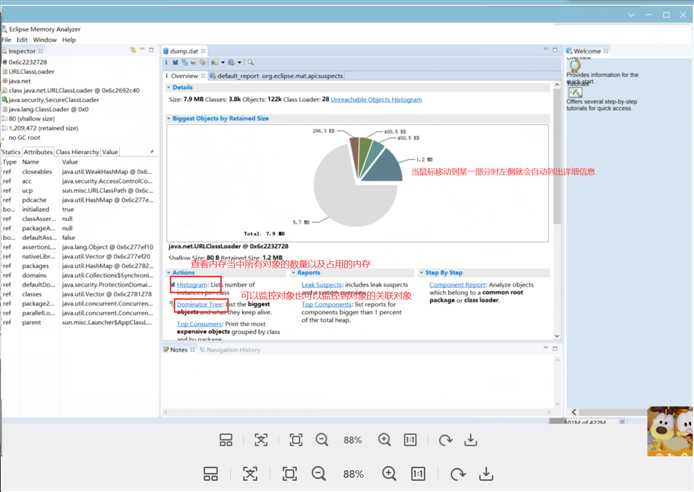This screenshot has height=492, width=694.
Task: Collapse Biggest Objects by Retained Size section
Action: (169, 119)
